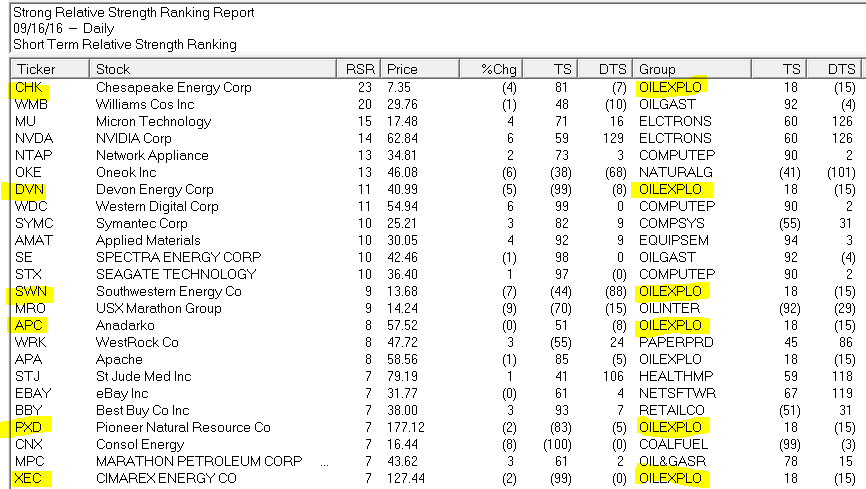Click the RSR column header
The image size is (866, 489).
click(358, 69)
